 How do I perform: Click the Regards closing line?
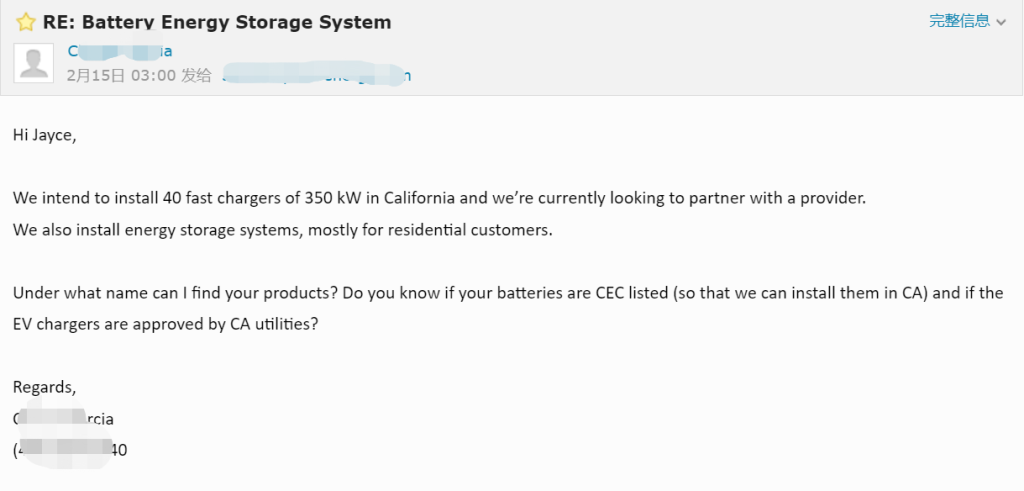[44, 387]
